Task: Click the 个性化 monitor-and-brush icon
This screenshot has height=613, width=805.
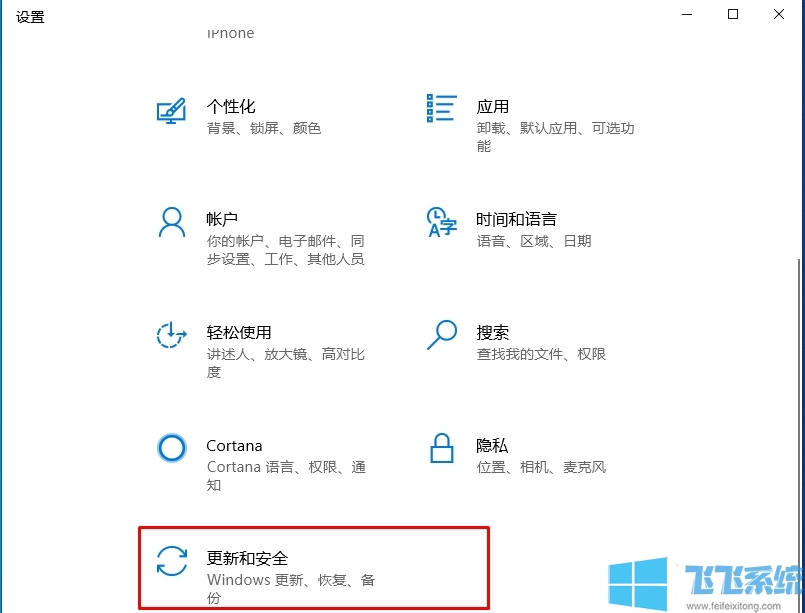Action: [x=172, y=112]
